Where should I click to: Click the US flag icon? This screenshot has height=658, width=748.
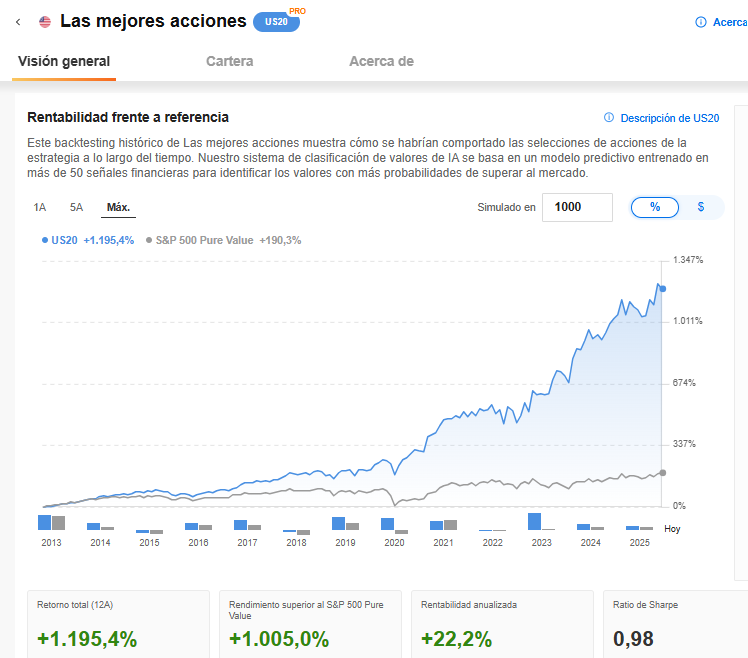tap(45, 22)
